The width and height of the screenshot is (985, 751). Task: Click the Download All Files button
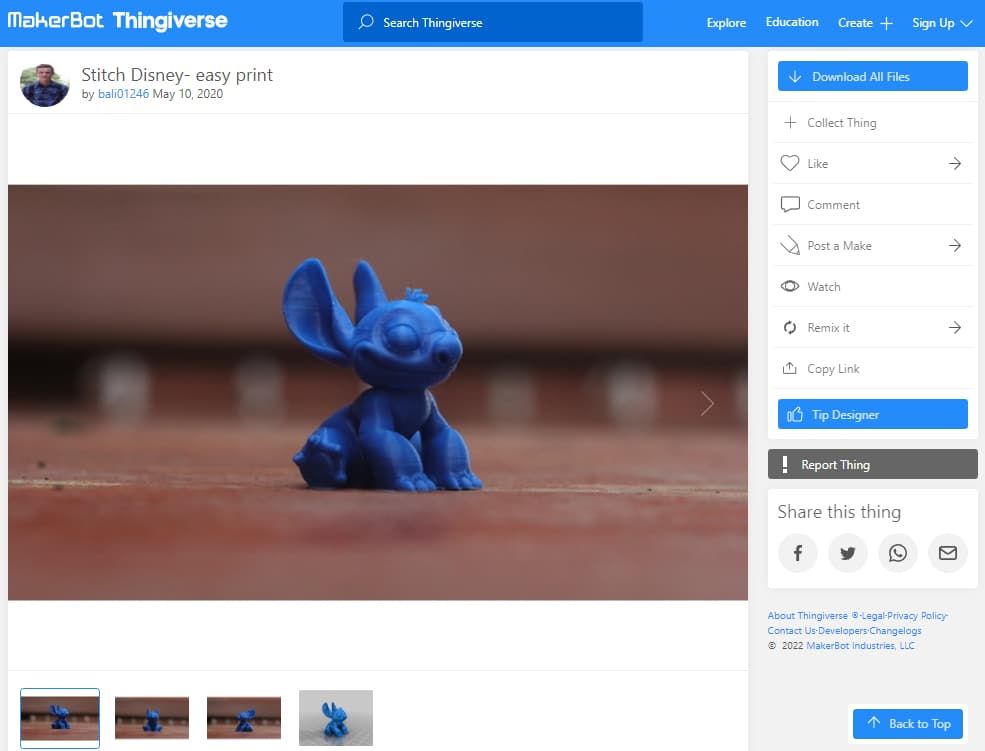point(871,75)
